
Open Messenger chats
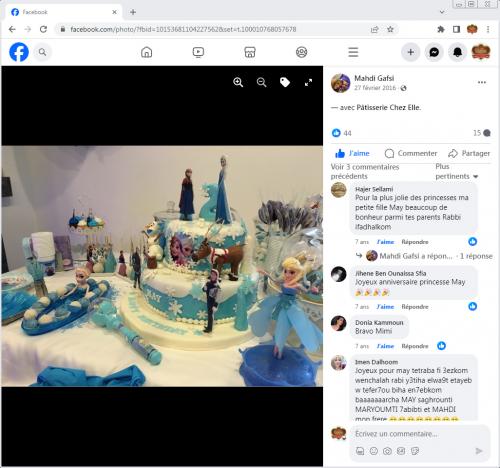point(434,52)
